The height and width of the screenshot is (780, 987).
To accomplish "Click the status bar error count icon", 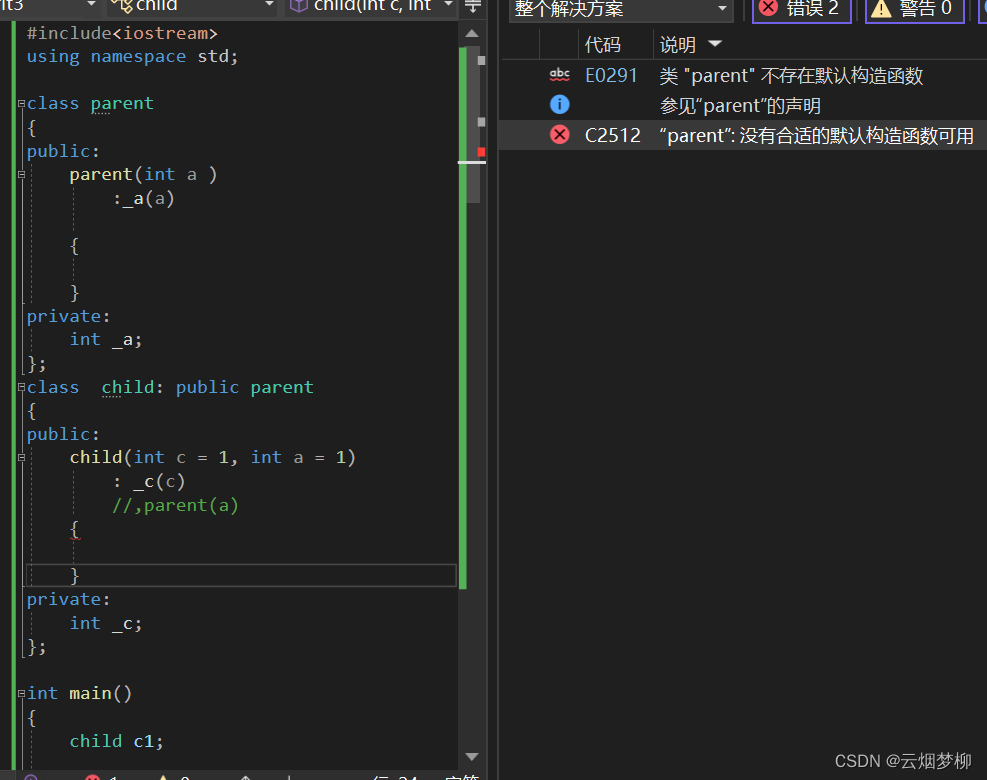I will tap(93, 777).
